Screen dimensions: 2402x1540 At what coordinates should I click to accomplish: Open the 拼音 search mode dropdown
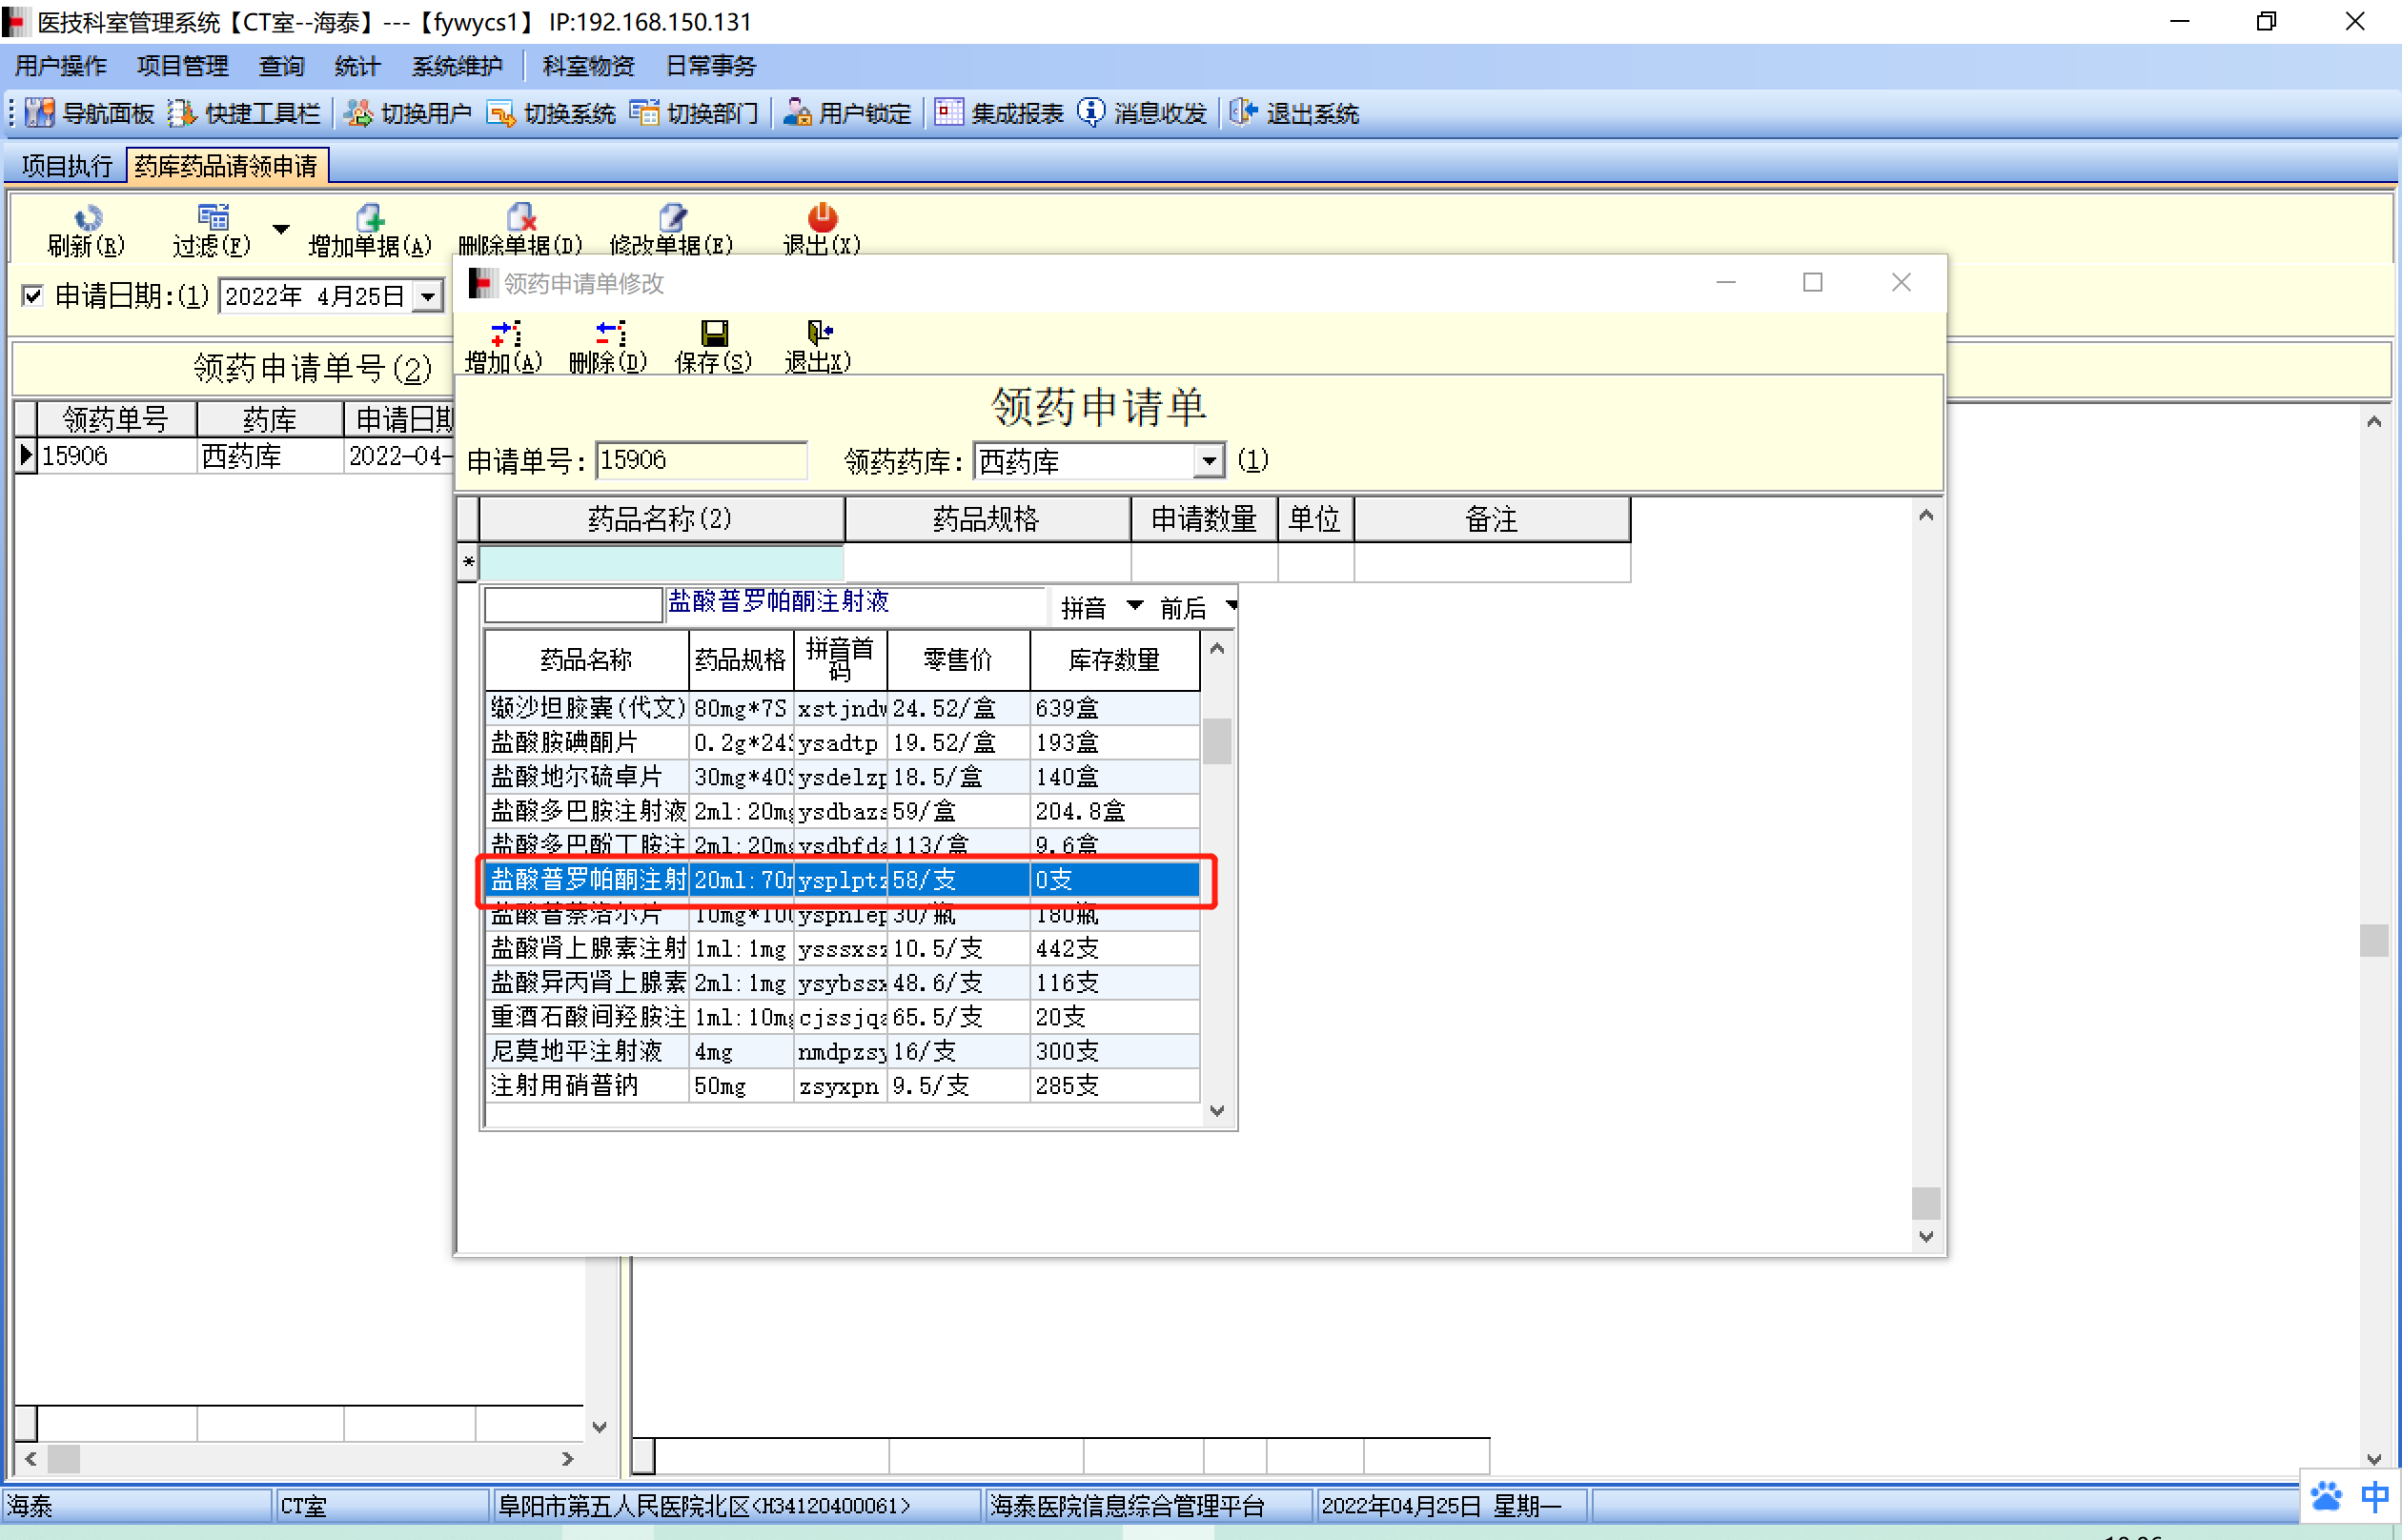1134,606
